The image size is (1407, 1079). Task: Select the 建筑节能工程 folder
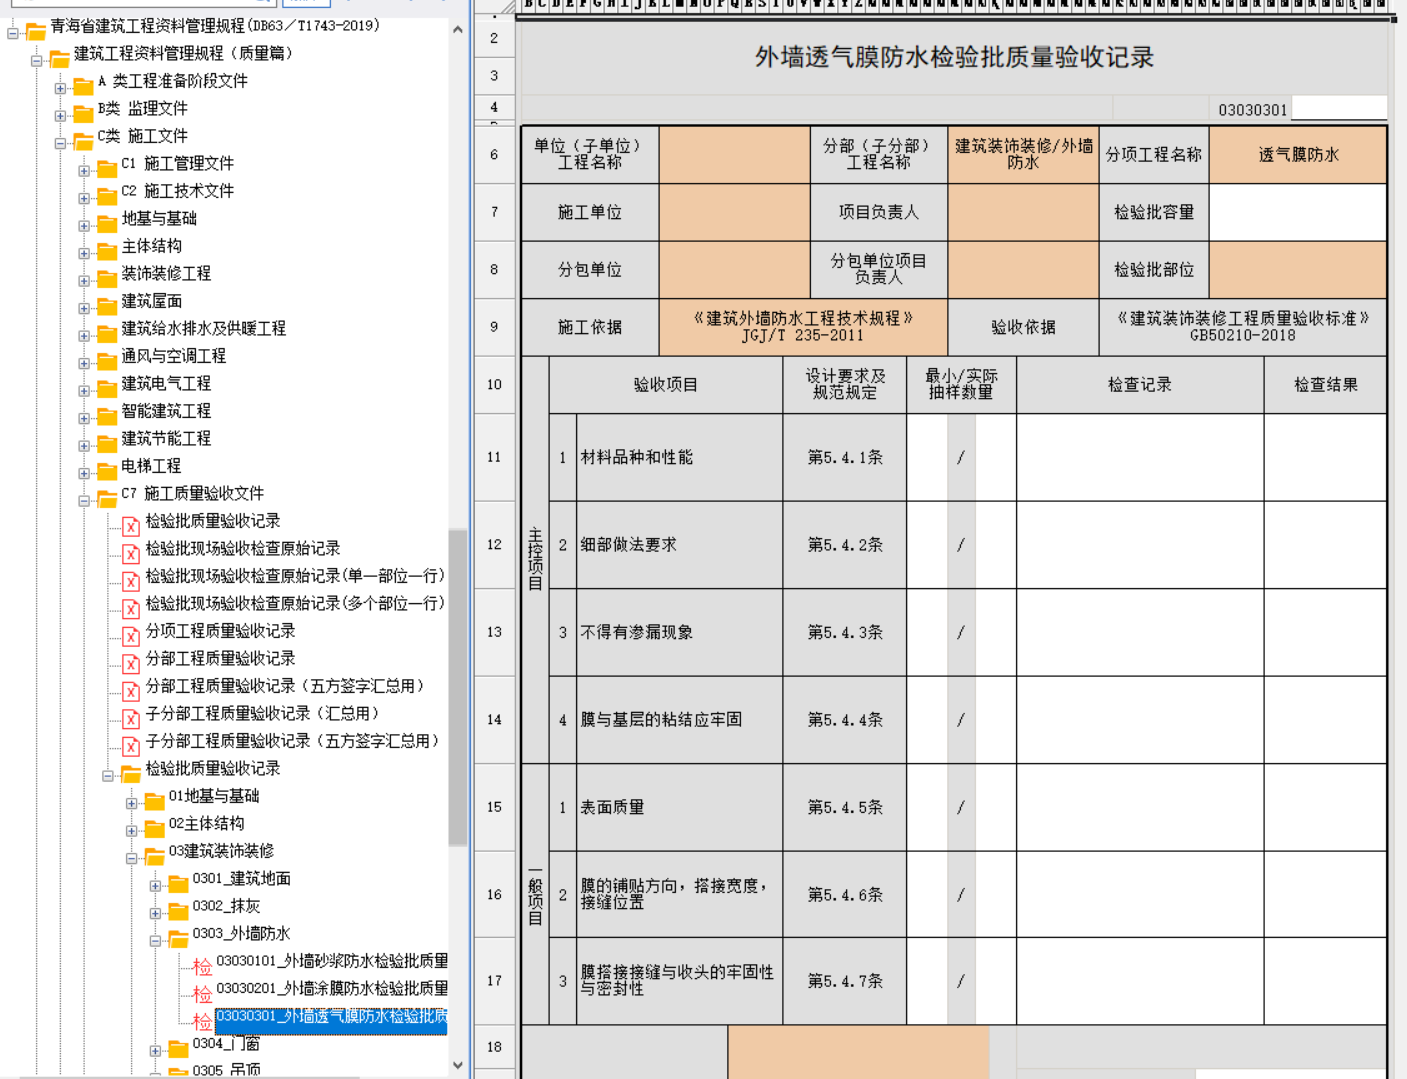click(x=165, y=438)
